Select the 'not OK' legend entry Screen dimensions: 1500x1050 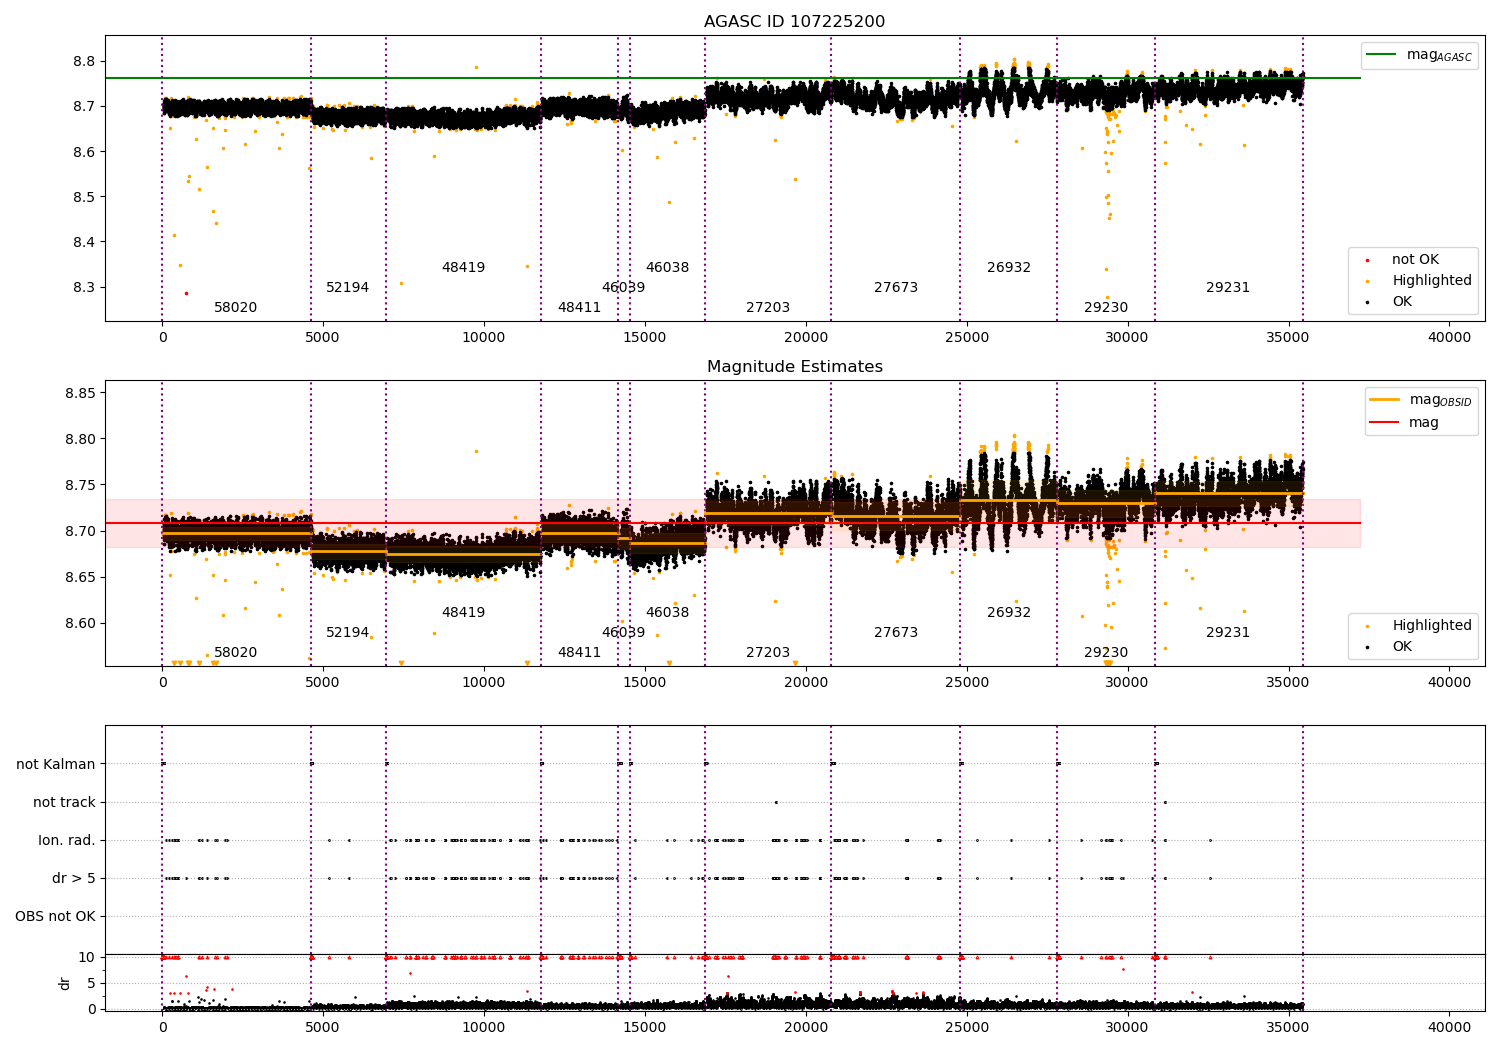coord(1413,260)
